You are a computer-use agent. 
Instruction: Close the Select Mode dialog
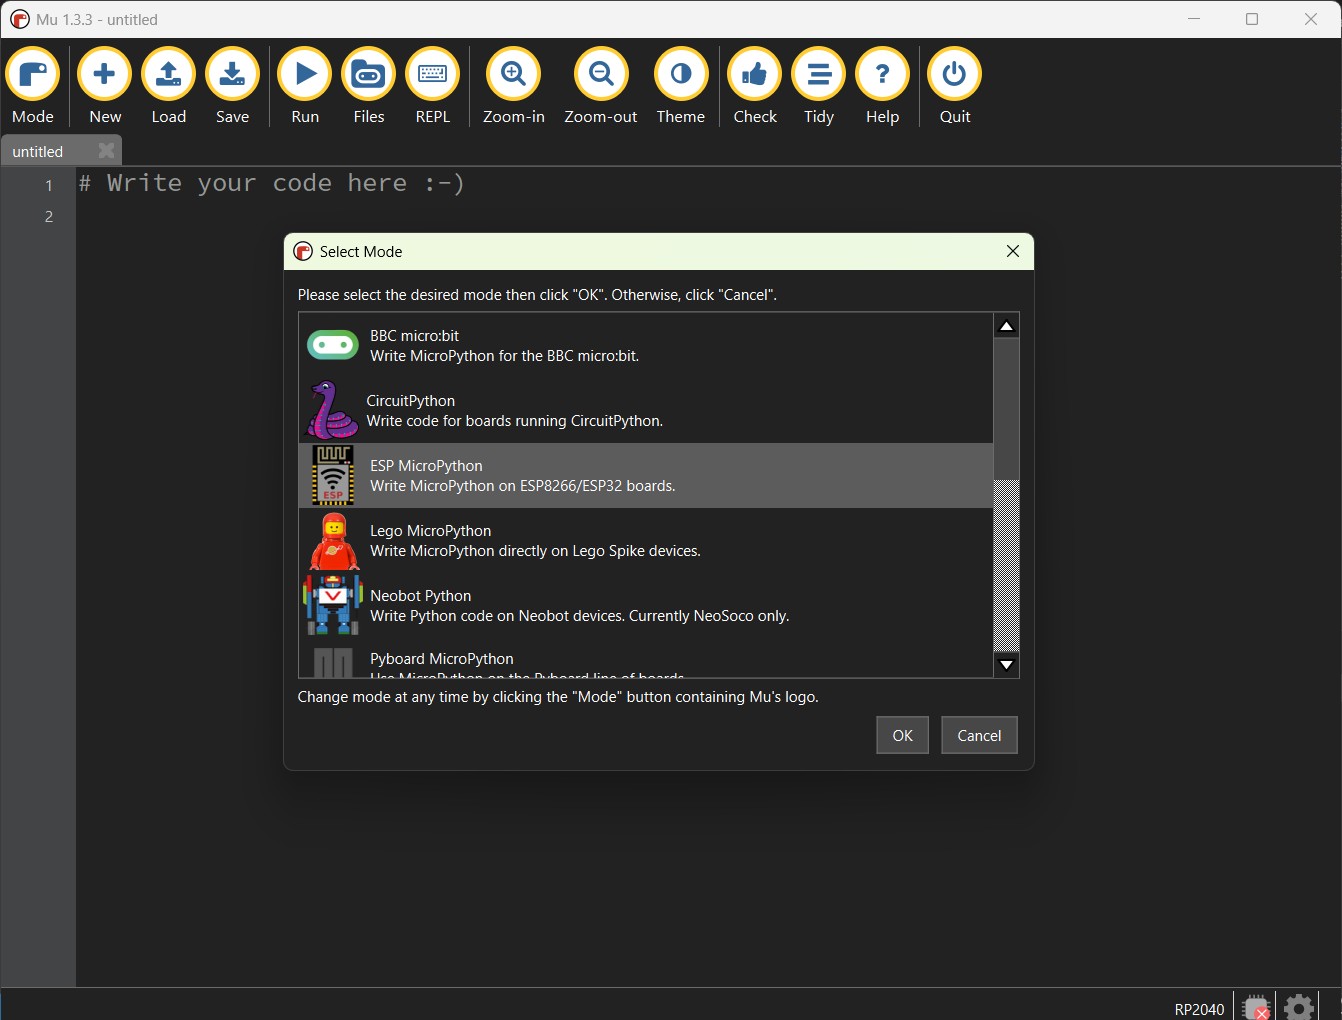coord(1013,251)
